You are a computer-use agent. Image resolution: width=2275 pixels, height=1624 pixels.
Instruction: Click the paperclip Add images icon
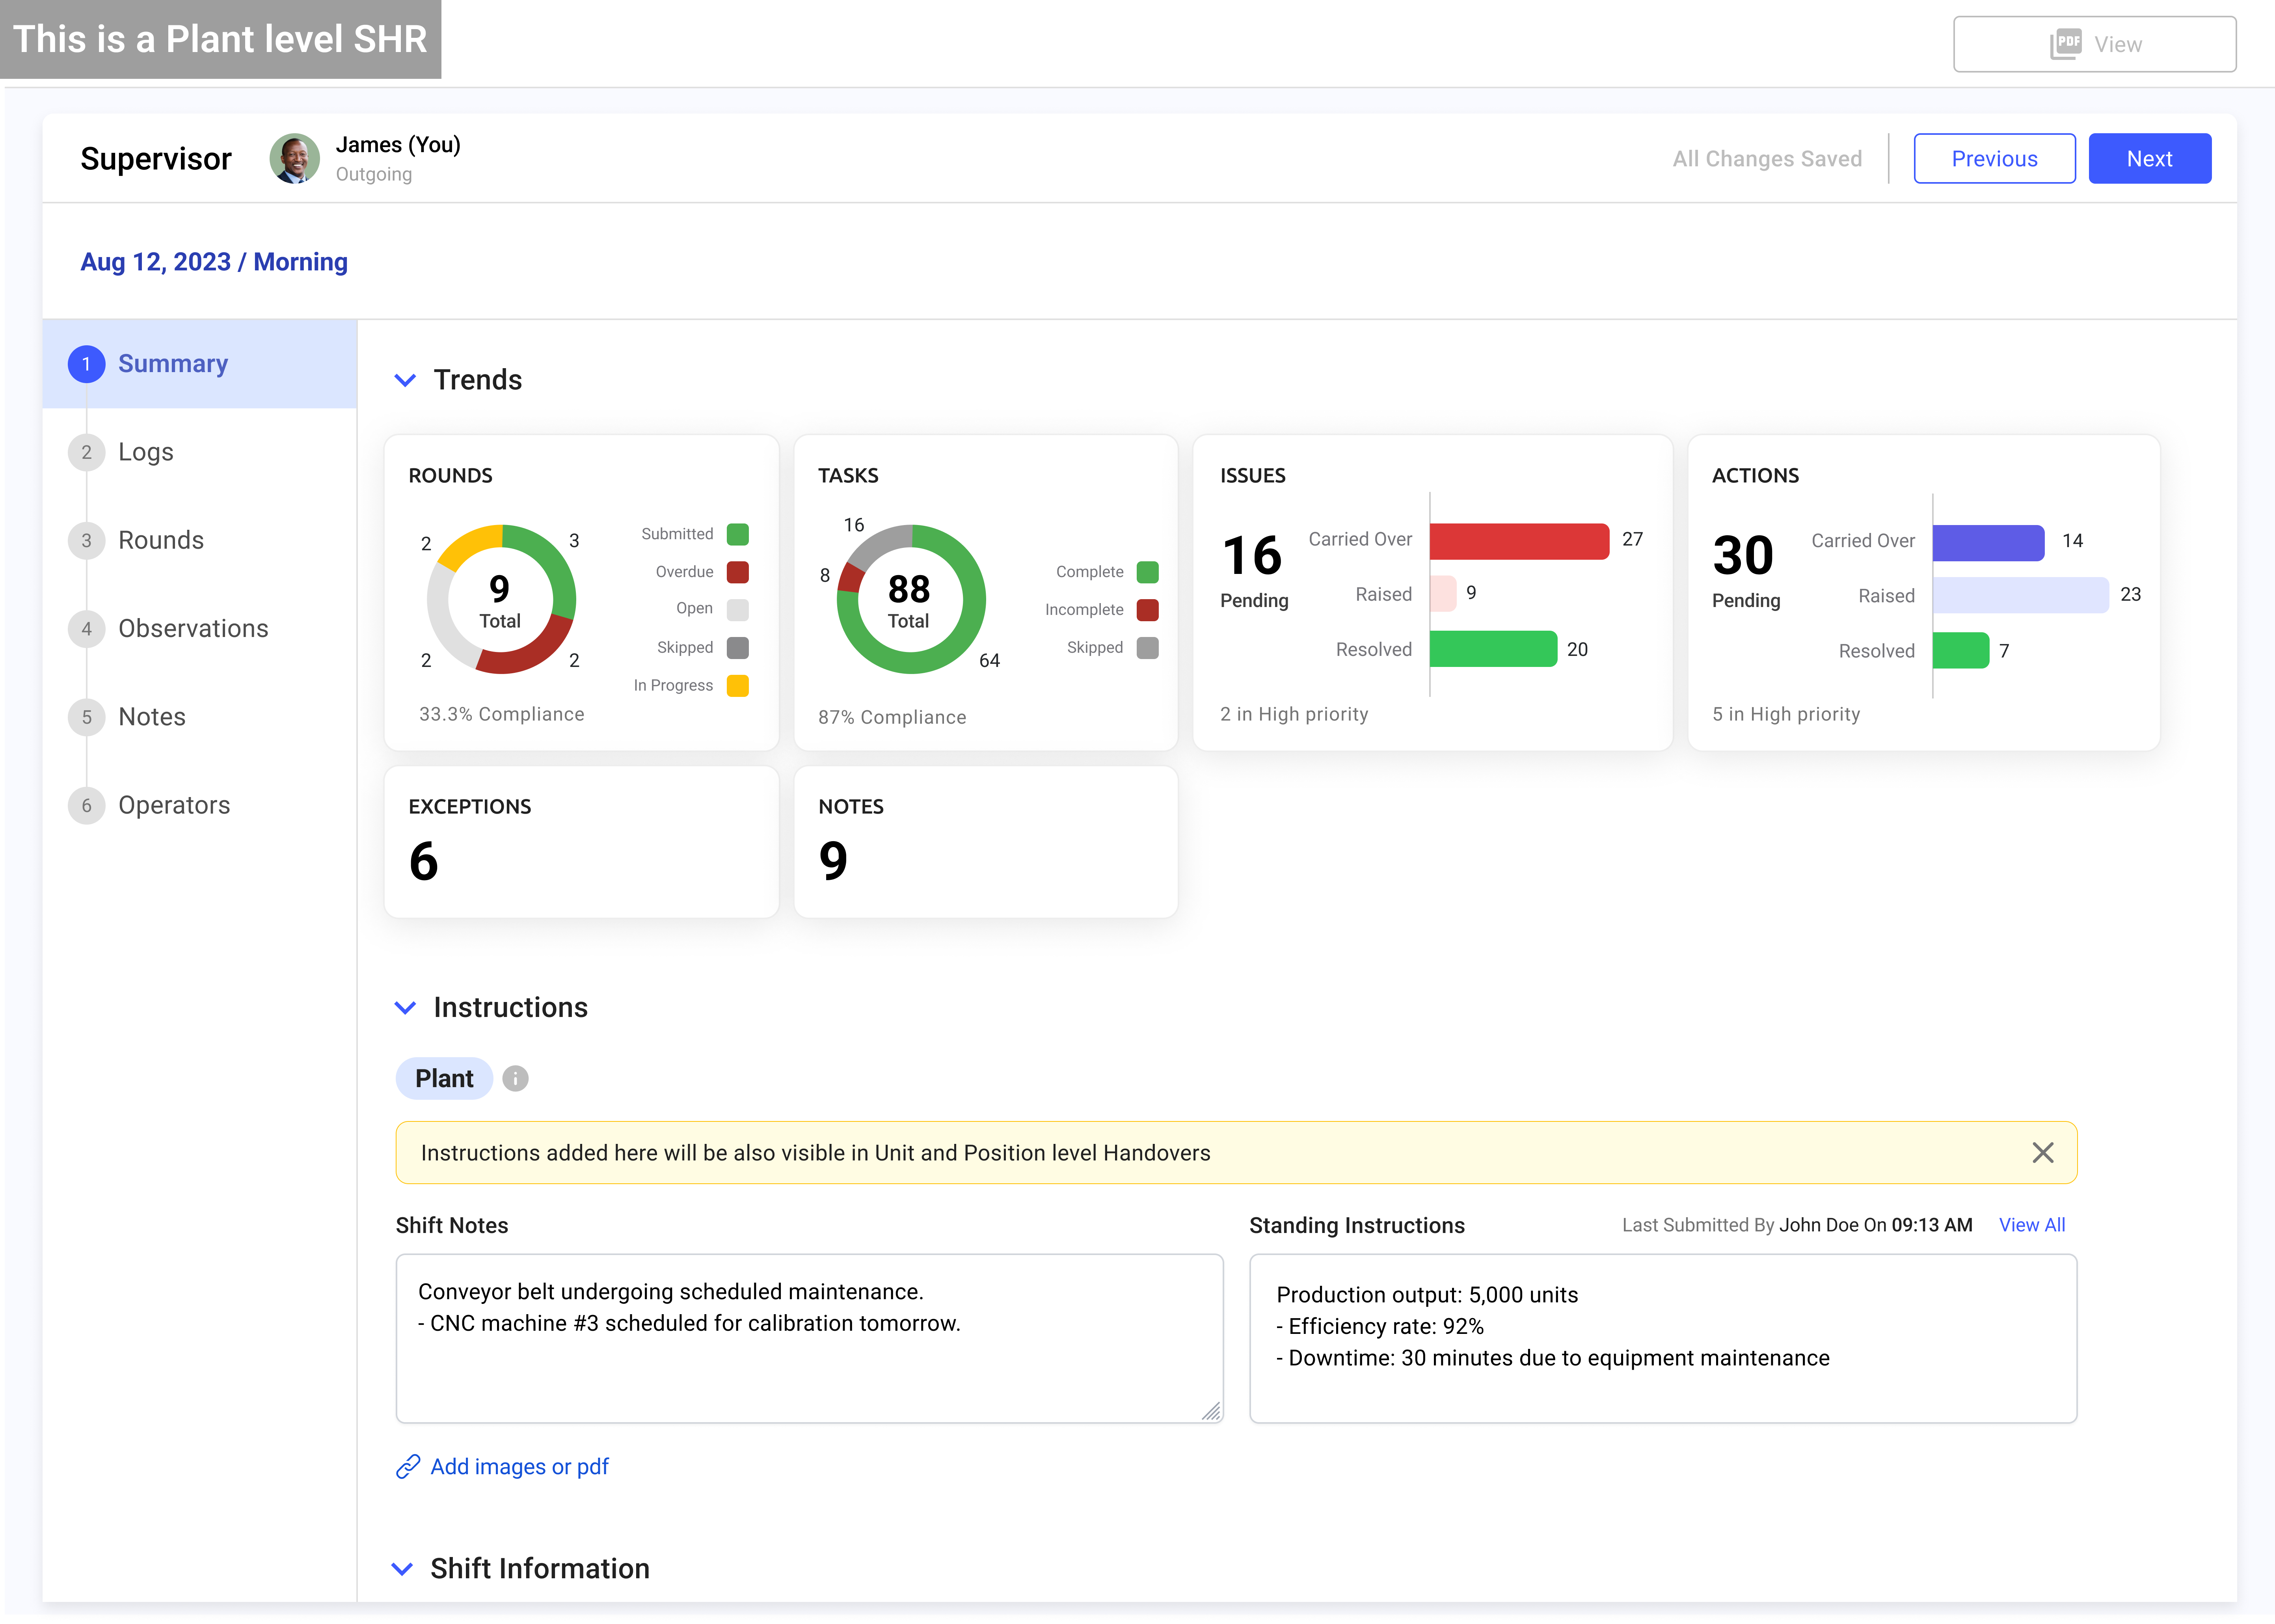pos(408,1466)
